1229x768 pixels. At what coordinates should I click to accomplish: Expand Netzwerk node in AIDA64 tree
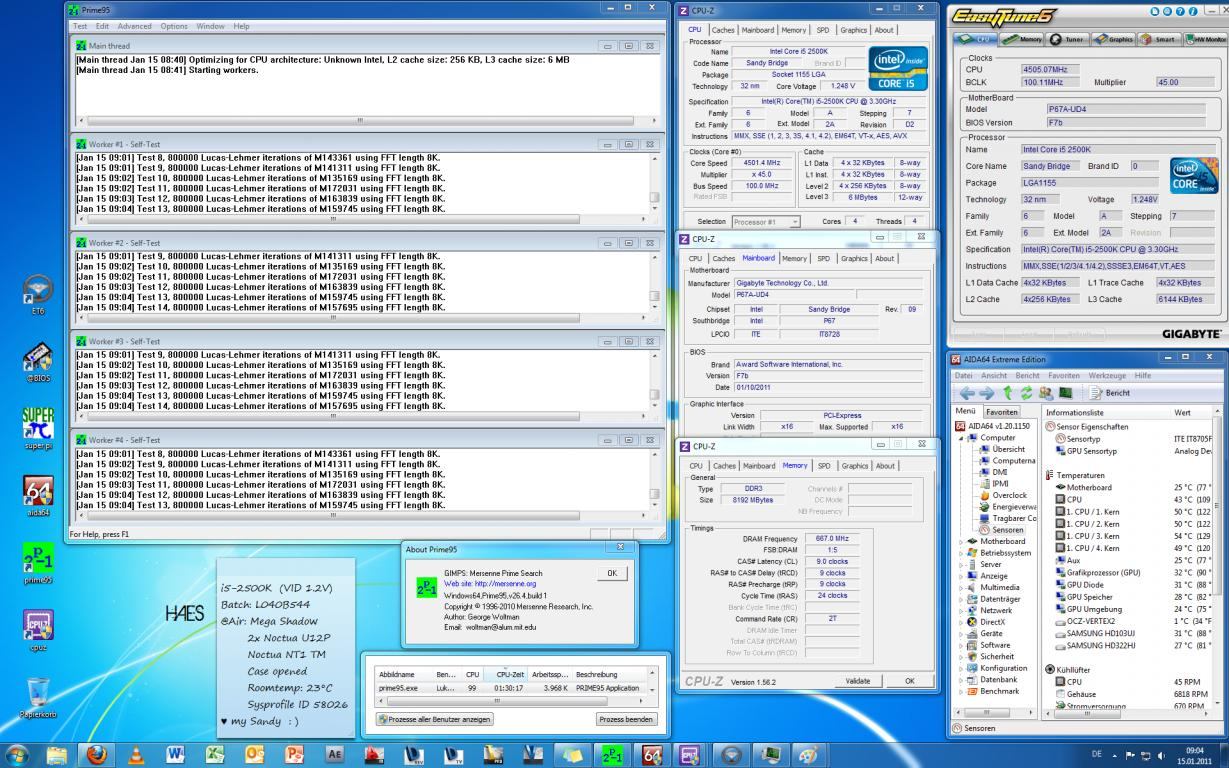coord(959,610)
